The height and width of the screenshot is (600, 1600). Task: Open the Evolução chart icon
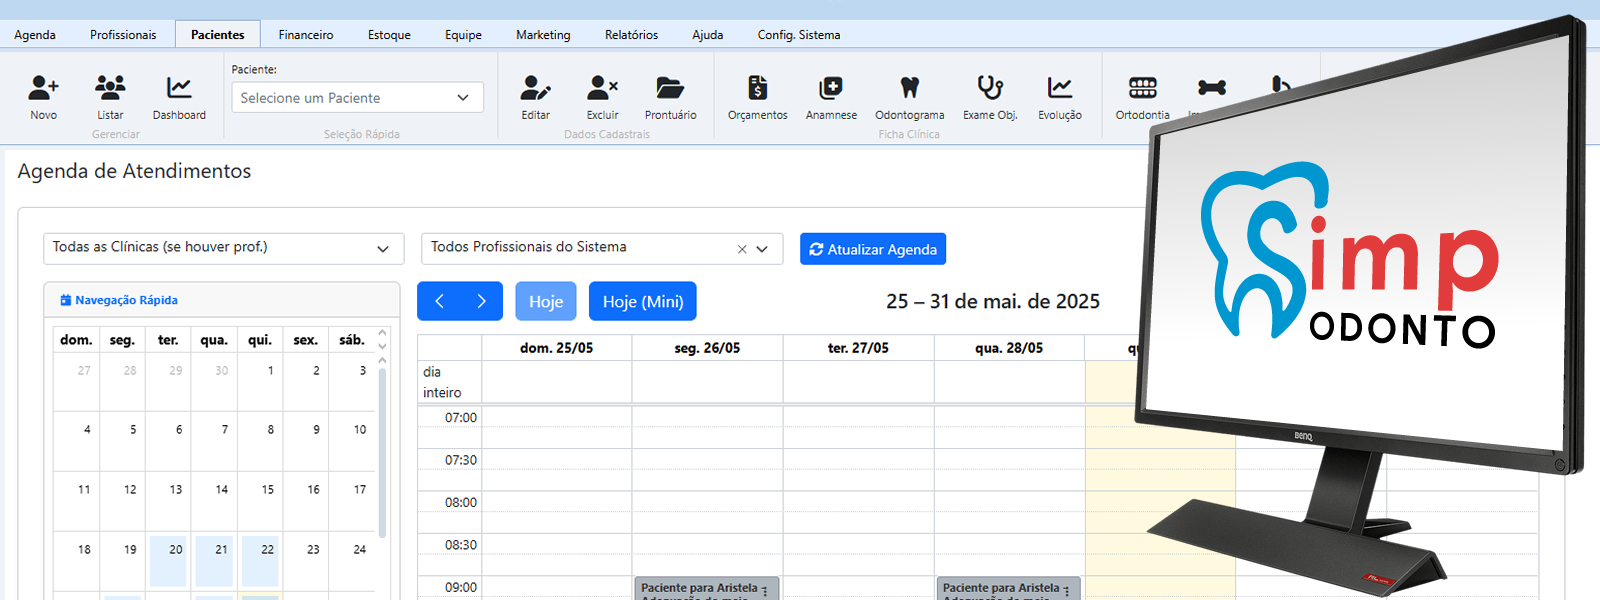[x=1060, y=89]
